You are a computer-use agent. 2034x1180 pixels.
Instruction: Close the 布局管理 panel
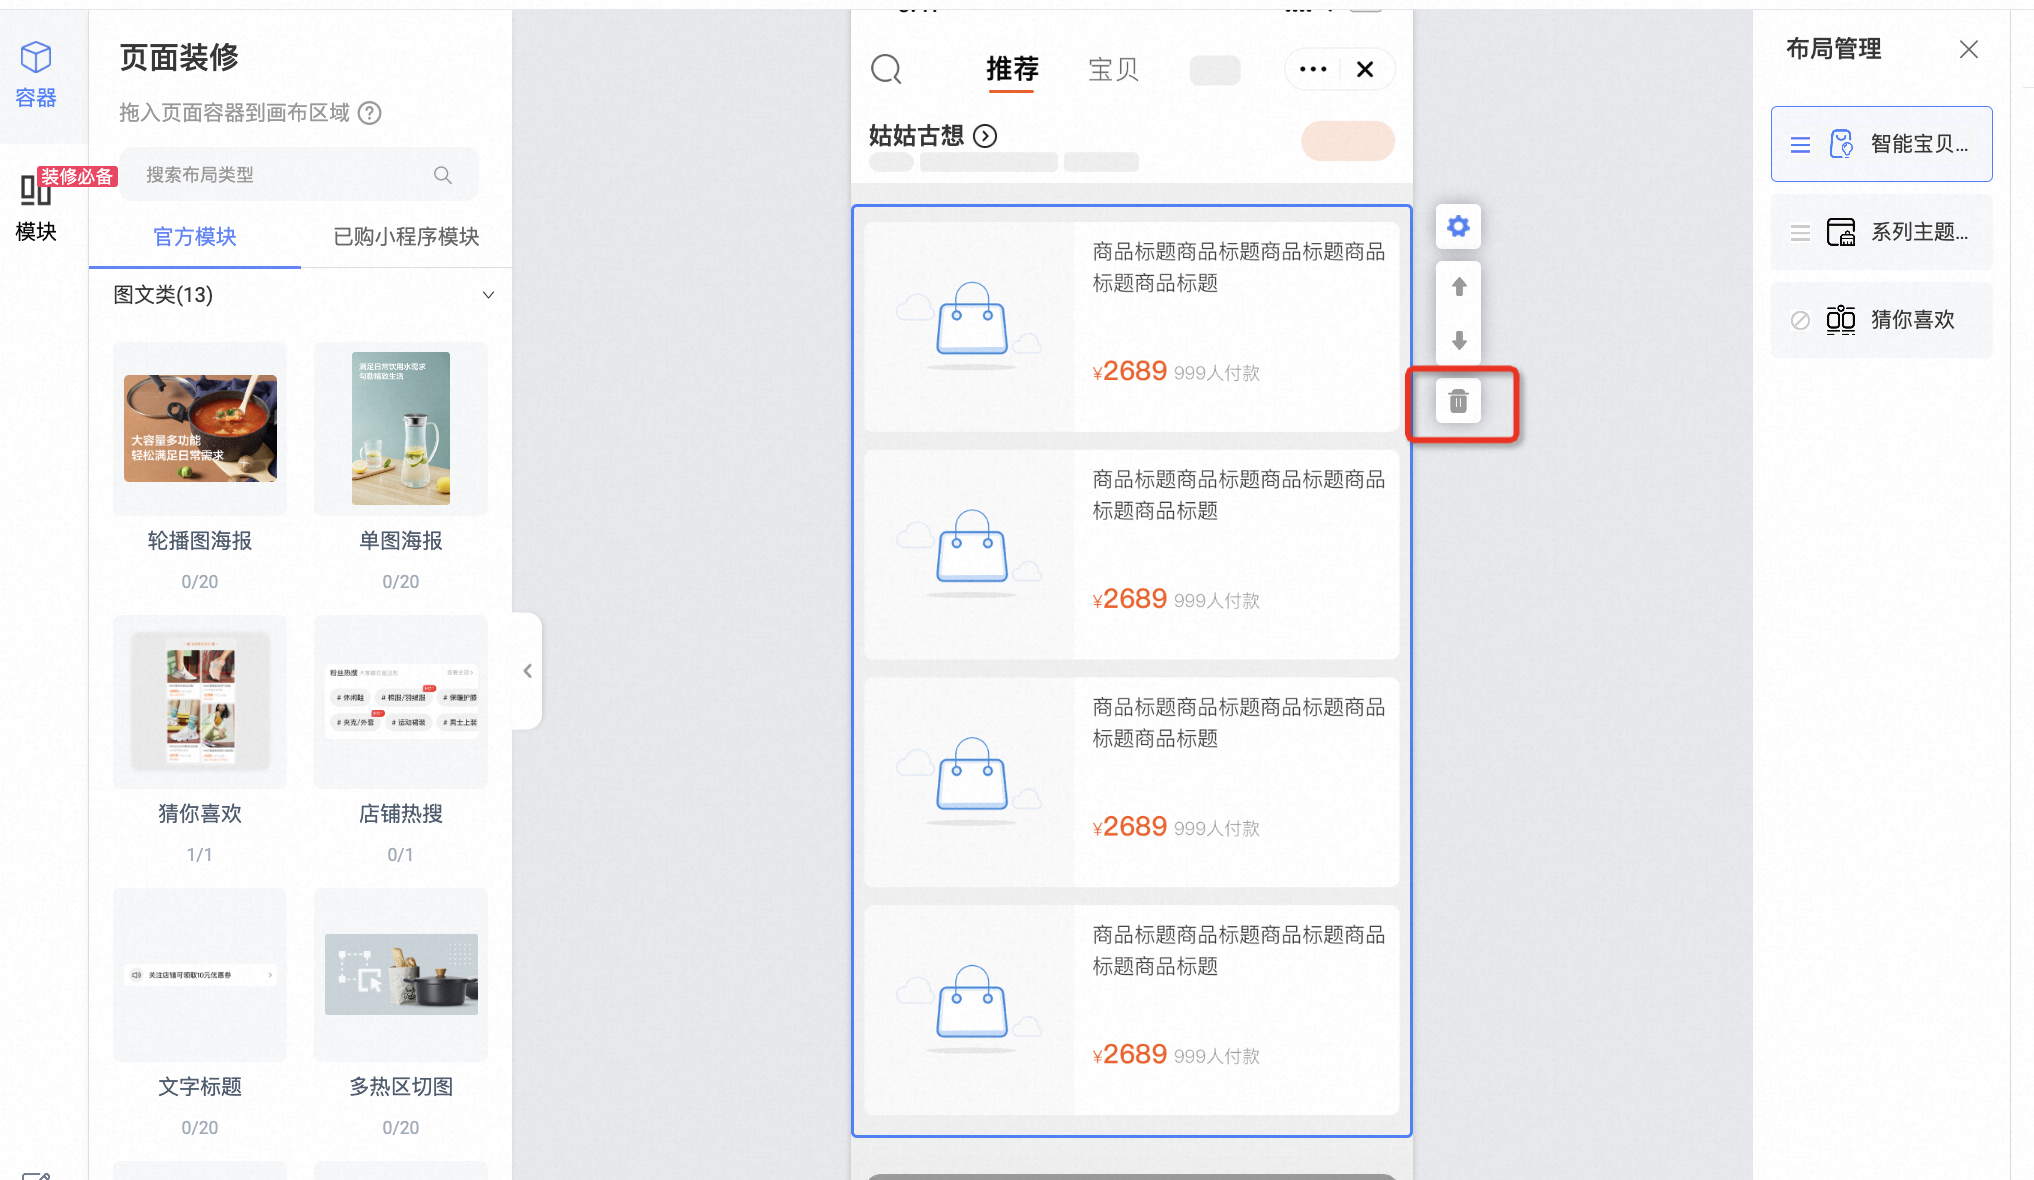point(1969,49)
